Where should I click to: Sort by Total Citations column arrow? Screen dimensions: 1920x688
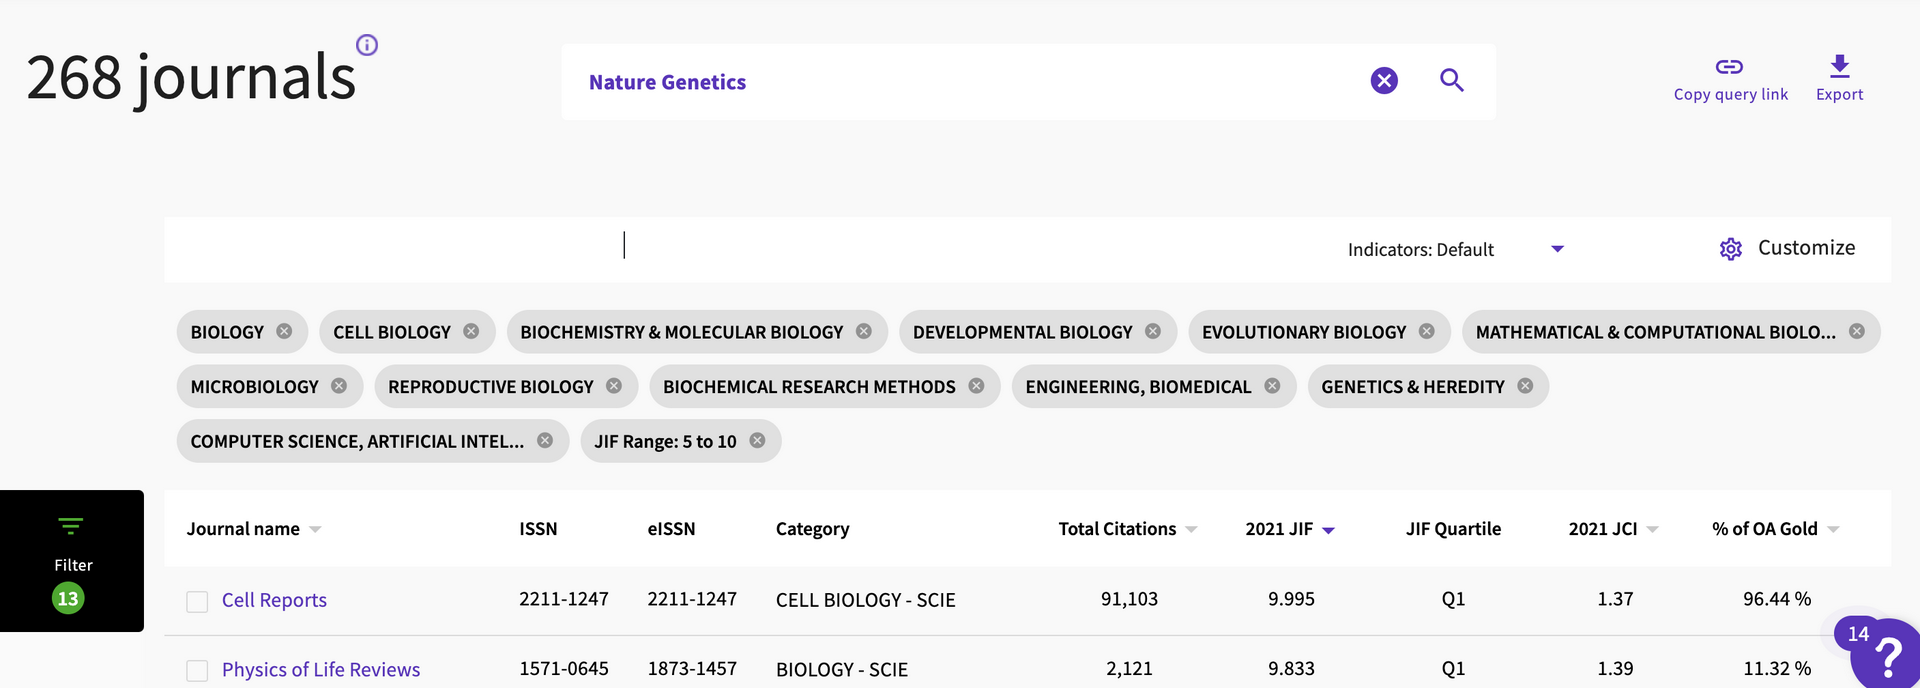1191,530
